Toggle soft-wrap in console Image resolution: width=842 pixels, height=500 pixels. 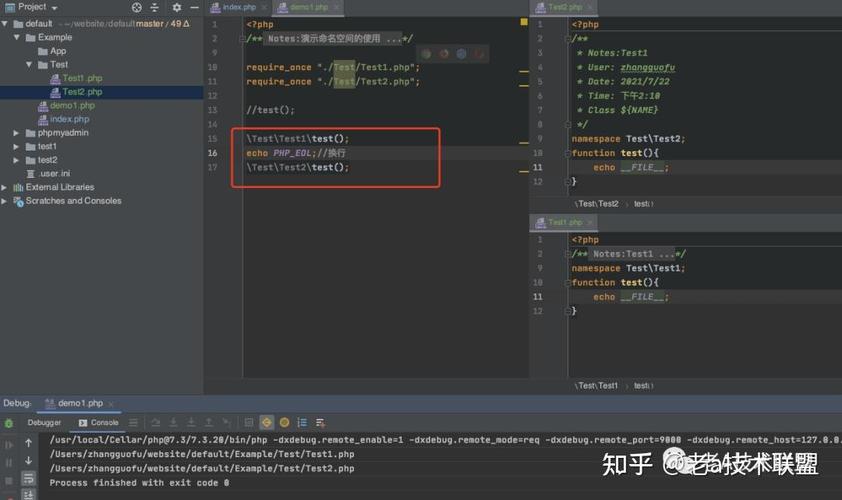28,478
